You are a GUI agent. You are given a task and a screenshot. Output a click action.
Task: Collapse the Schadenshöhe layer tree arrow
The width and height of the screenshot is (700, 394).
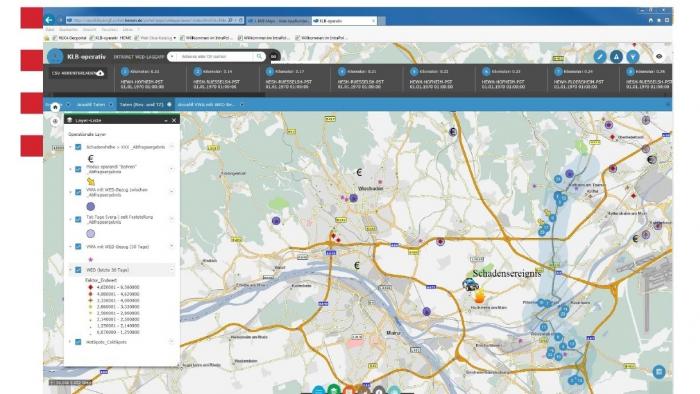pyautogui.click(x=70, y=147)
